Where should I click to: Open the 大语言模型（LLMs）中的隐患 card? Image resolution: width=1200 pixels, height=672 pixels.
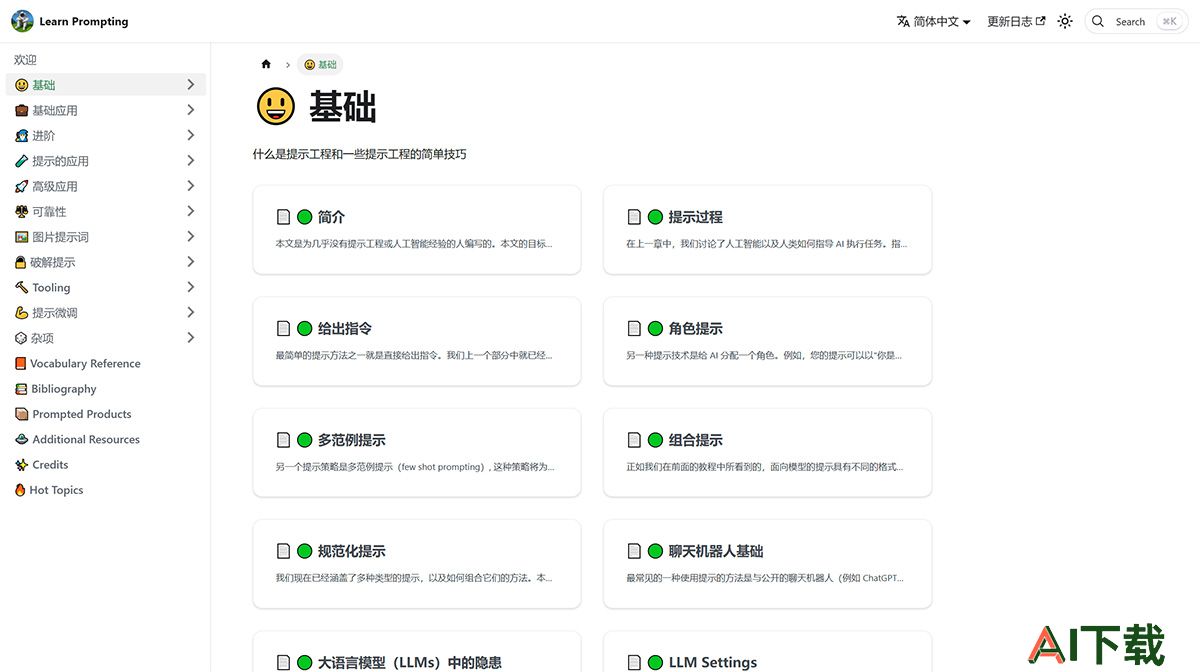417,652
